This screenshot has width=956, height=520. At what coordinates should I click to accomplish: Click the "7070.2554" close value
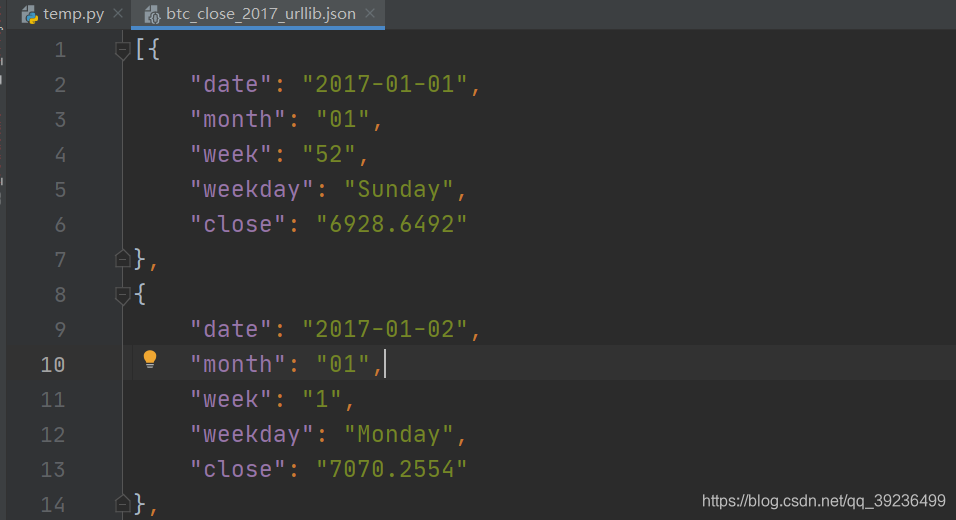point(392,469)
